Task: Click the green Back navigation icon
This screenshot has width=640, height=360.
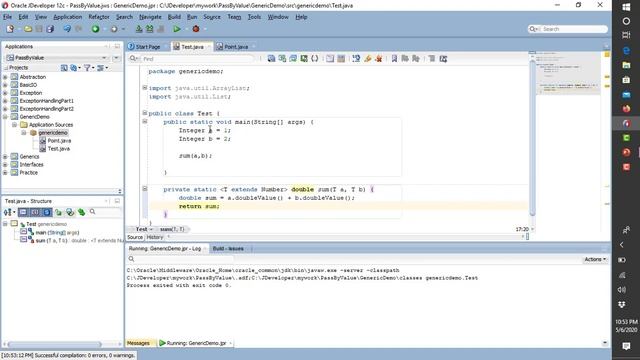Action: (96, 29)
